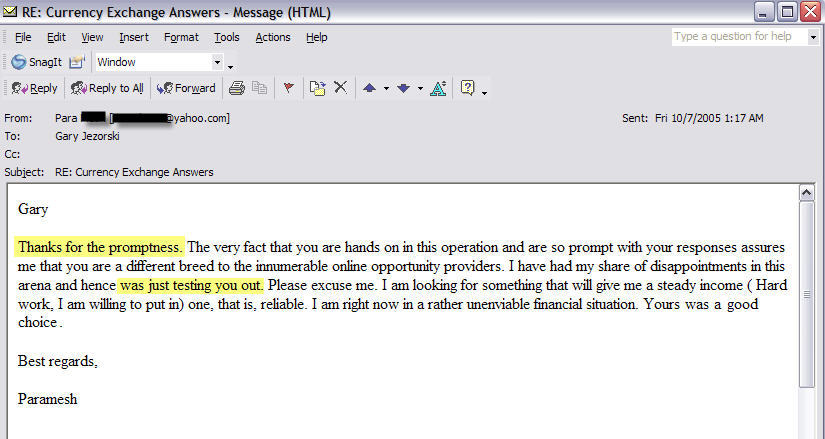The width and height of the screenshot is (825, 439).
Task: Click the font size icon
Action: click(x=437, y=88)
